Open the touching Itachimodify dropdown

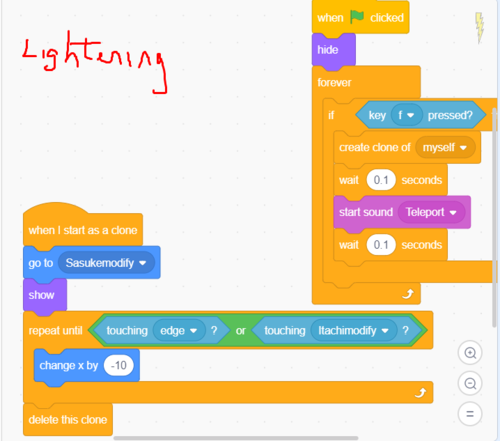point(354,331)
